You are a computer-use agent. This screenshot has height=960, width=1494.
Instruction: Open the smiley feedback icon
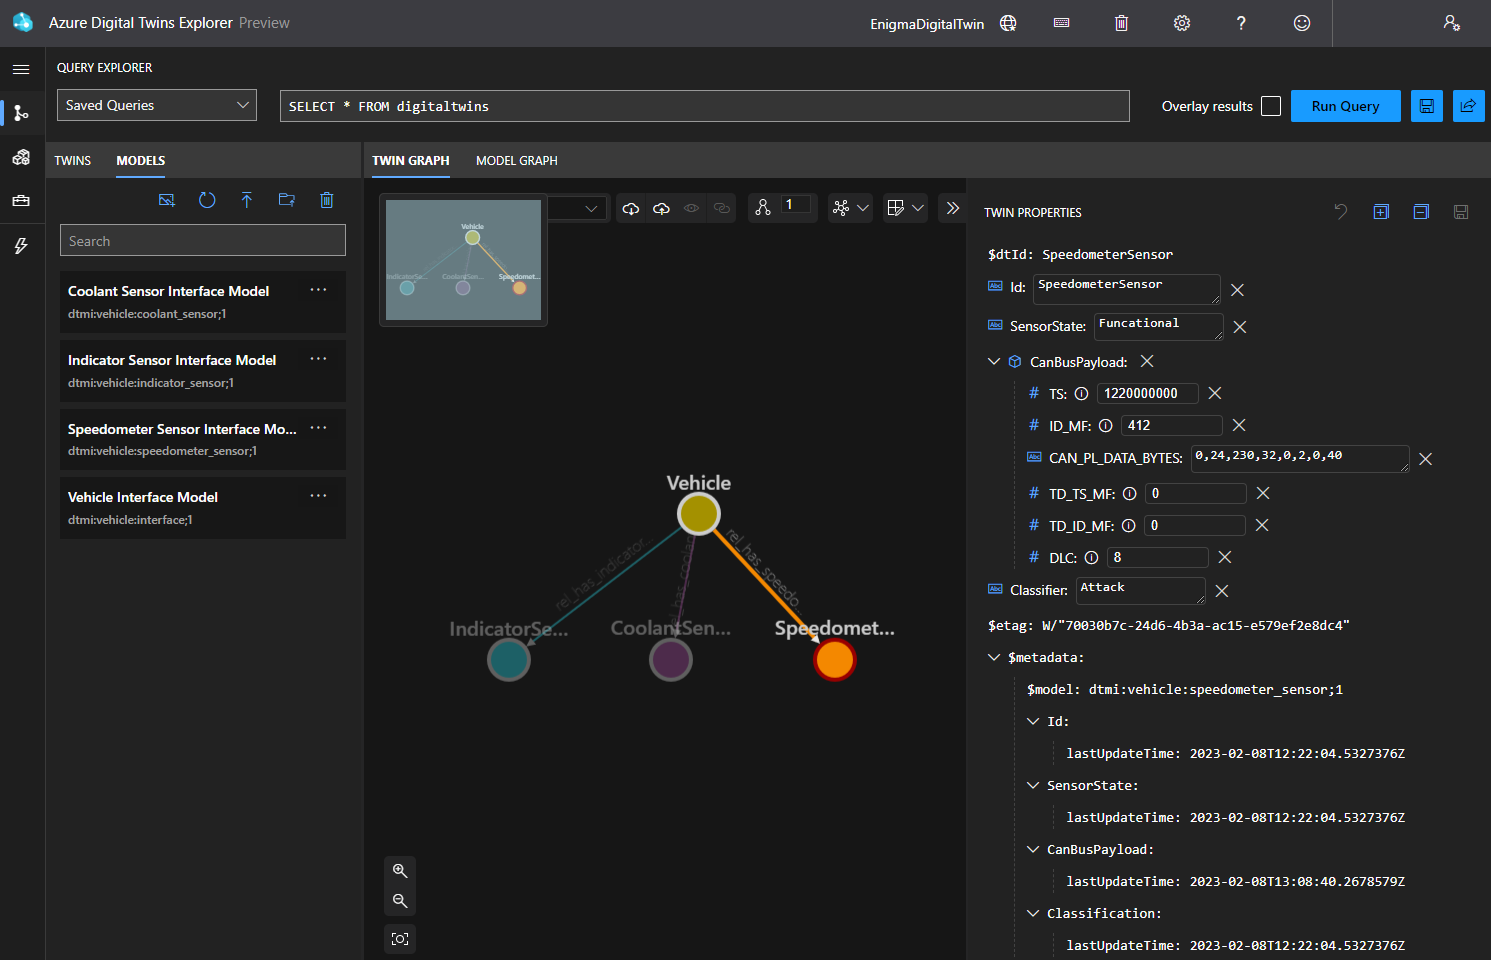1302,23
